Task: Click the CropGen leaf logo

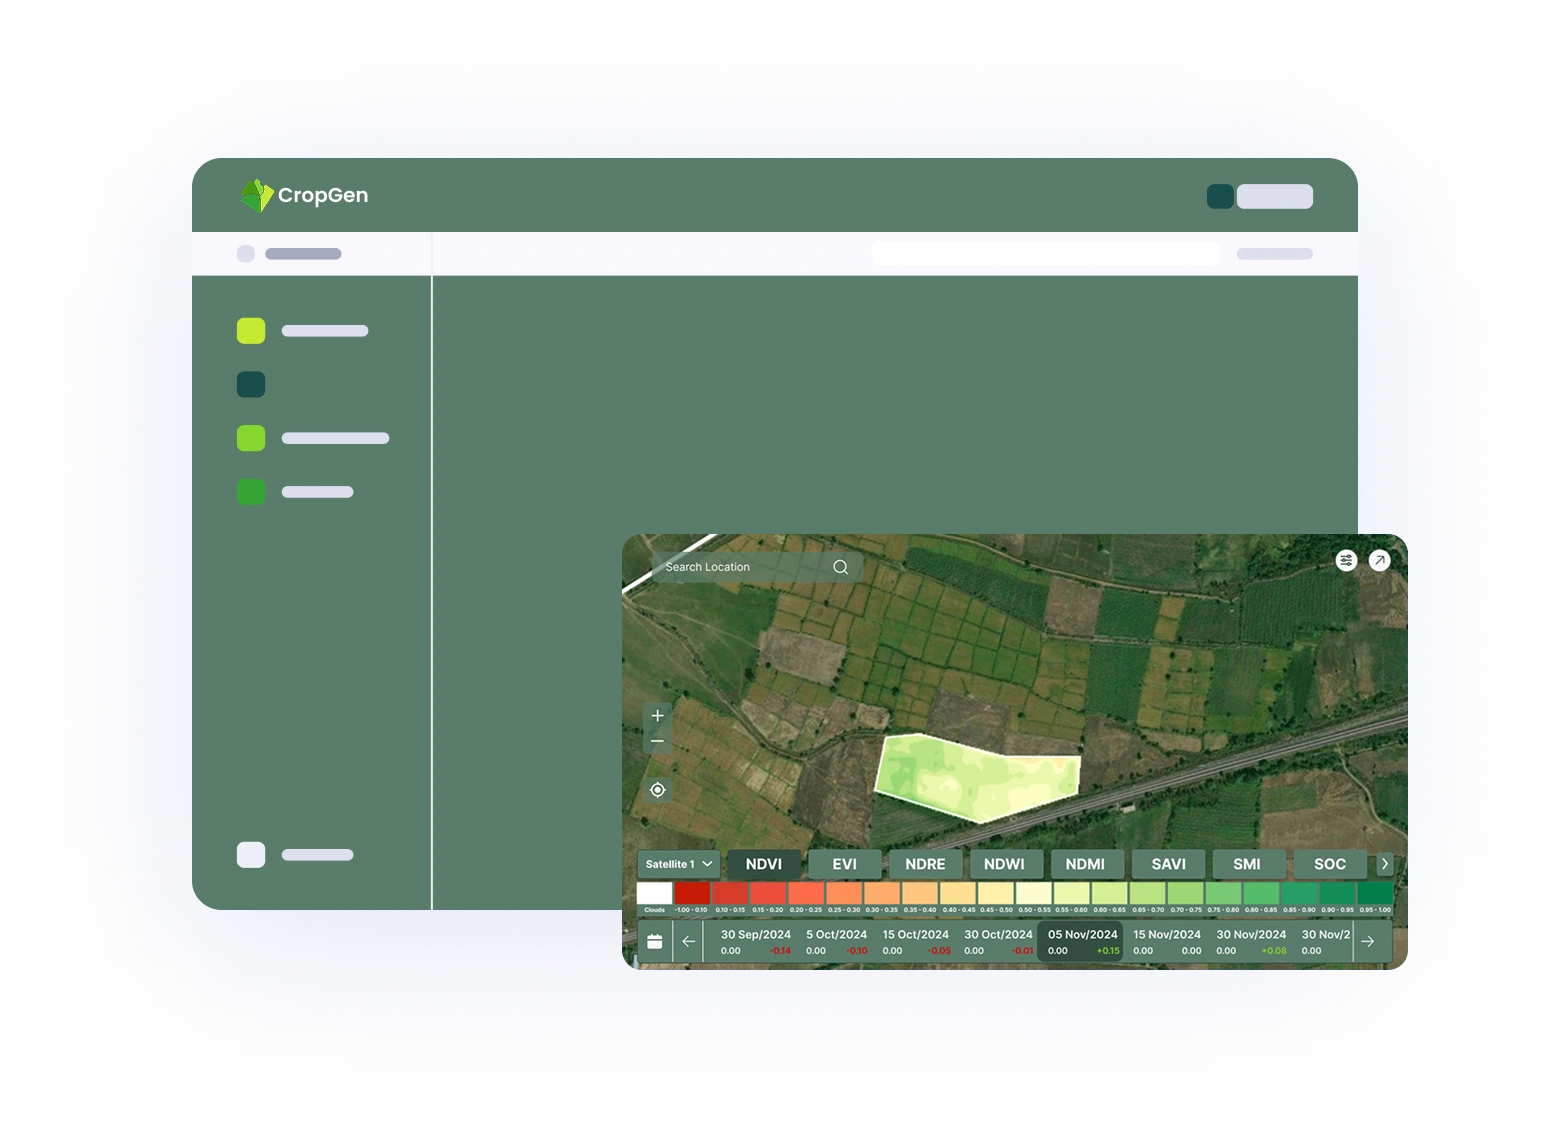Action: [x=257, y=195]
